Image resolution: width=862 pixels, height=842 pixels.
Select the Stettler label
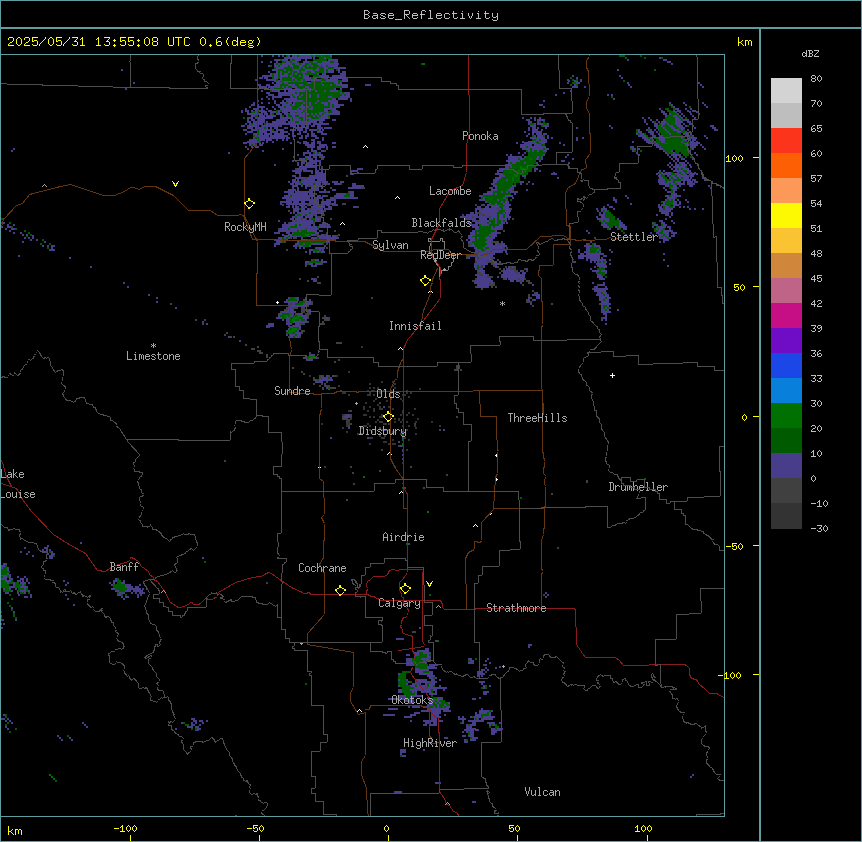[x=634, y=237]
